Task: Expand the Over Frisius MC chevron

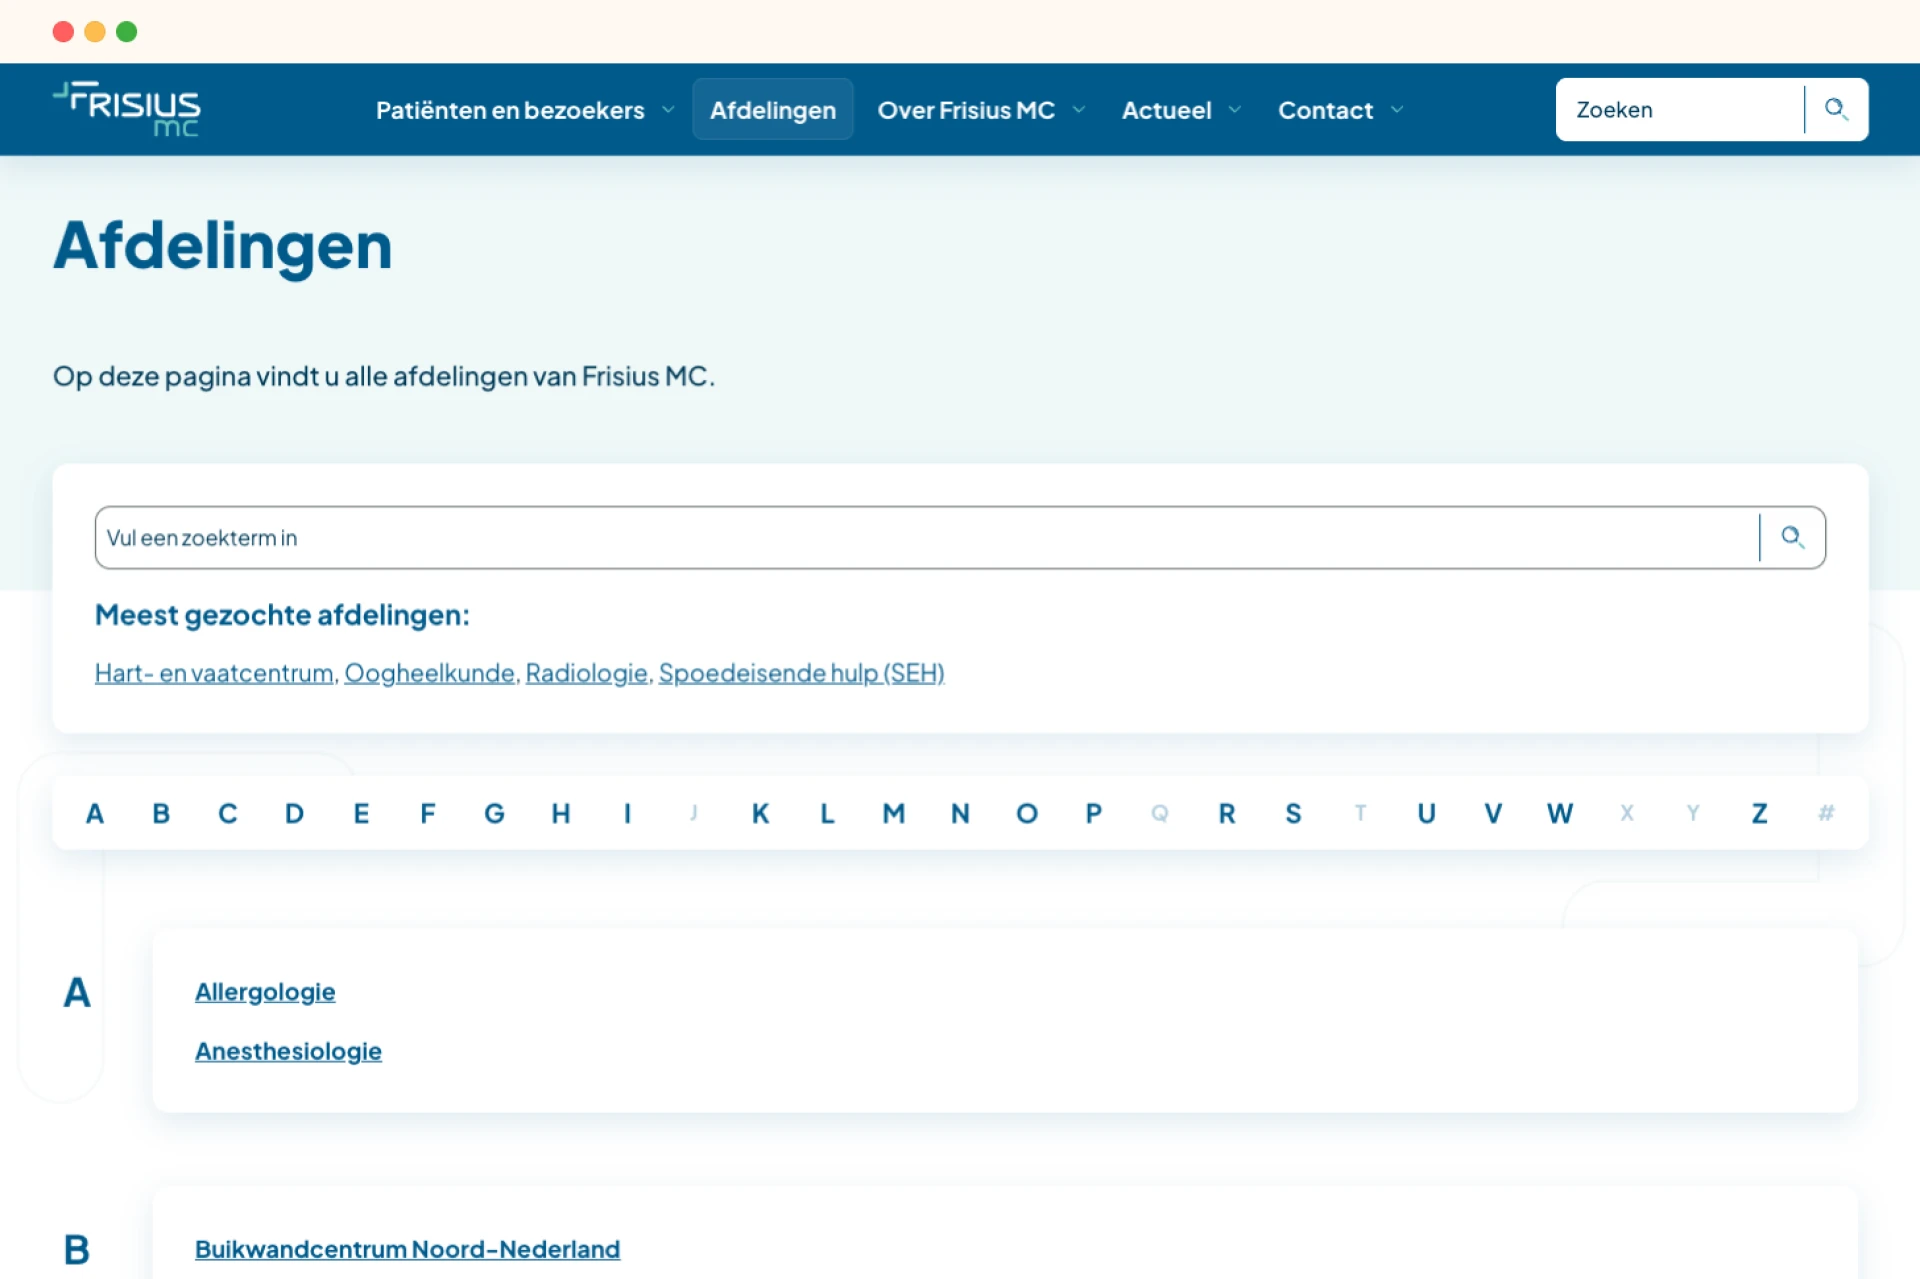Action: tap(1079, 110)
